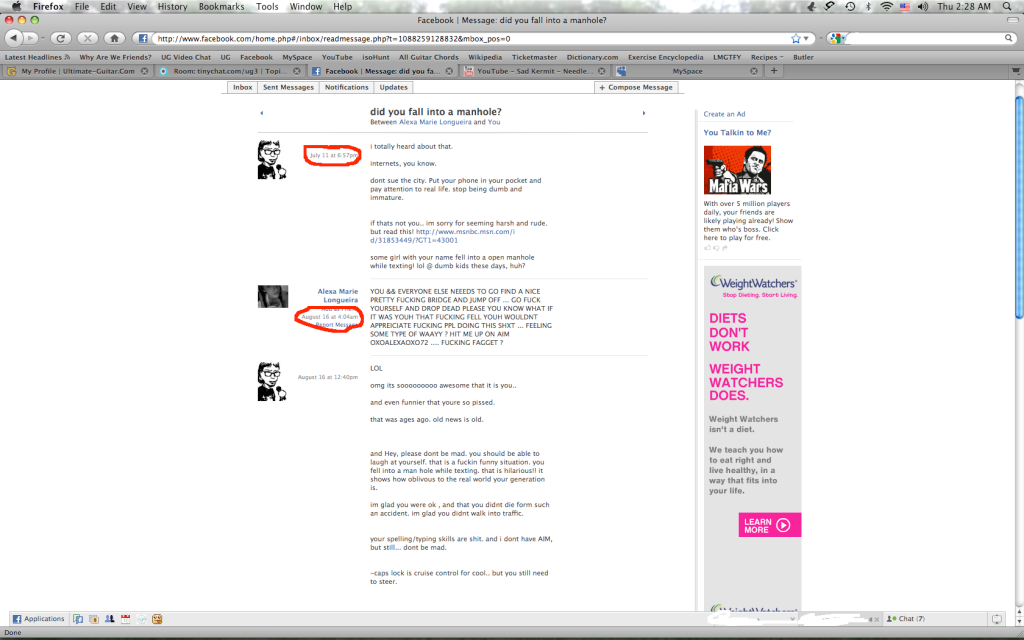Image resolution: width=1024 pixels, height=640 pixels.
Task: Open the groups icon in the Facebook bar
Action: pos(109,618)
